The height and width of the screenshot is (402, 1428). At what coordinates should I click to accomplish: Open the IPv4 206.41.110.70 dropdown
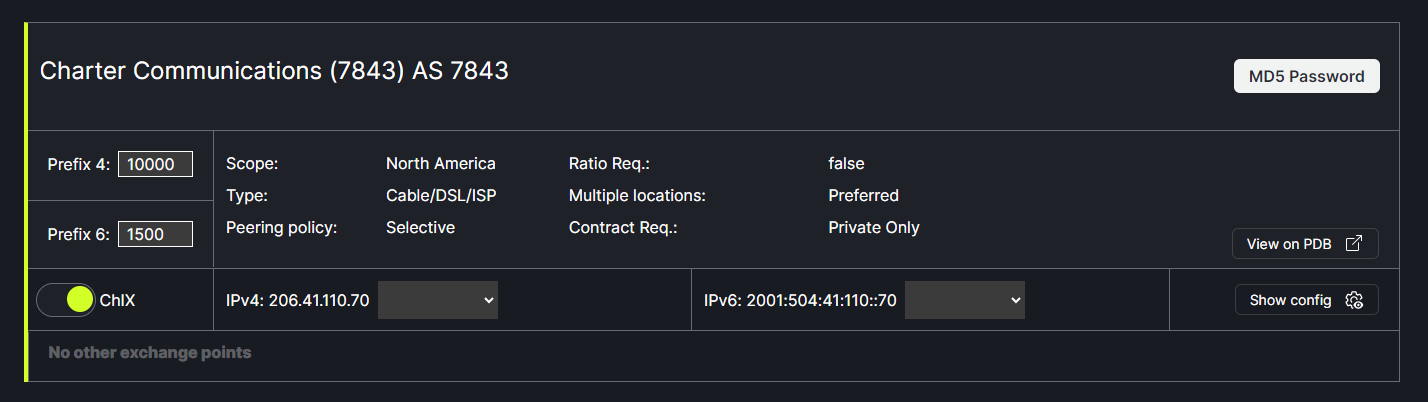click(438, 300)
